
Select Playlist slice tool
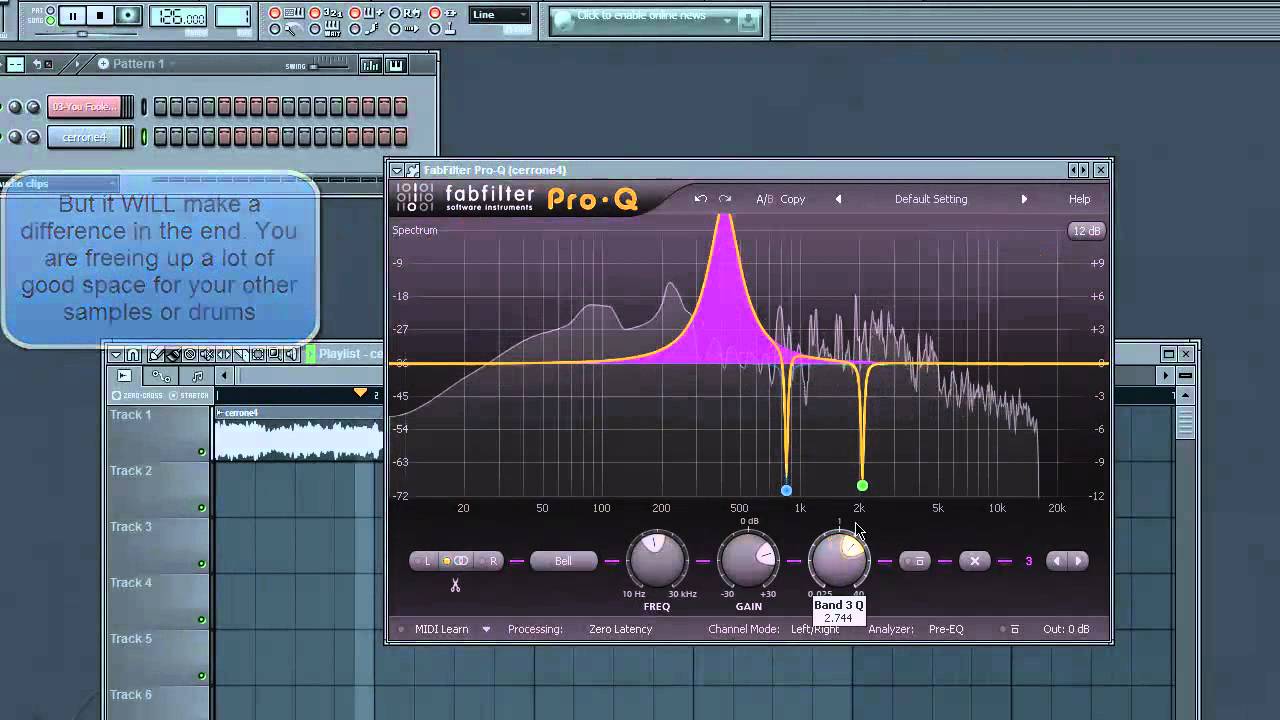point(241,355)
